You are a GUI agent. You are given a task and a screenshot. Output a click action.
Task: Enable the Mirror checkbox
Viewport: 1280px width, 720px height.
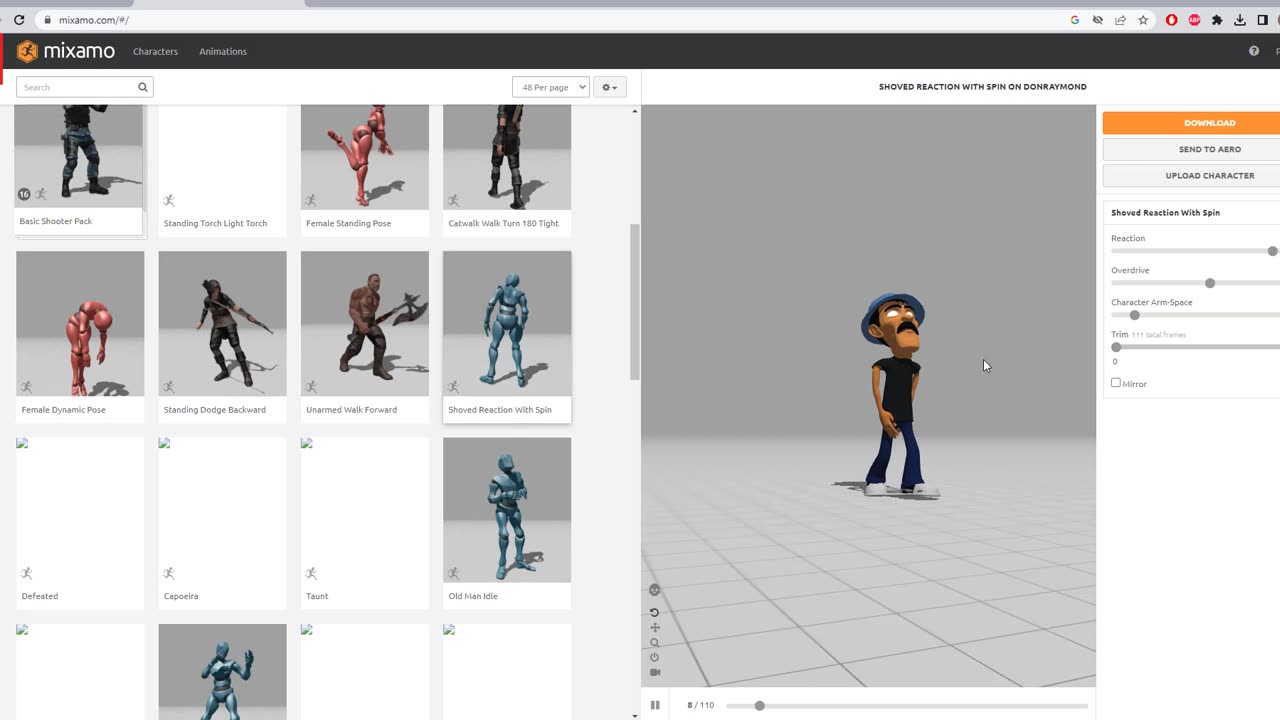pyautogui.click(x=1116, y=383)
